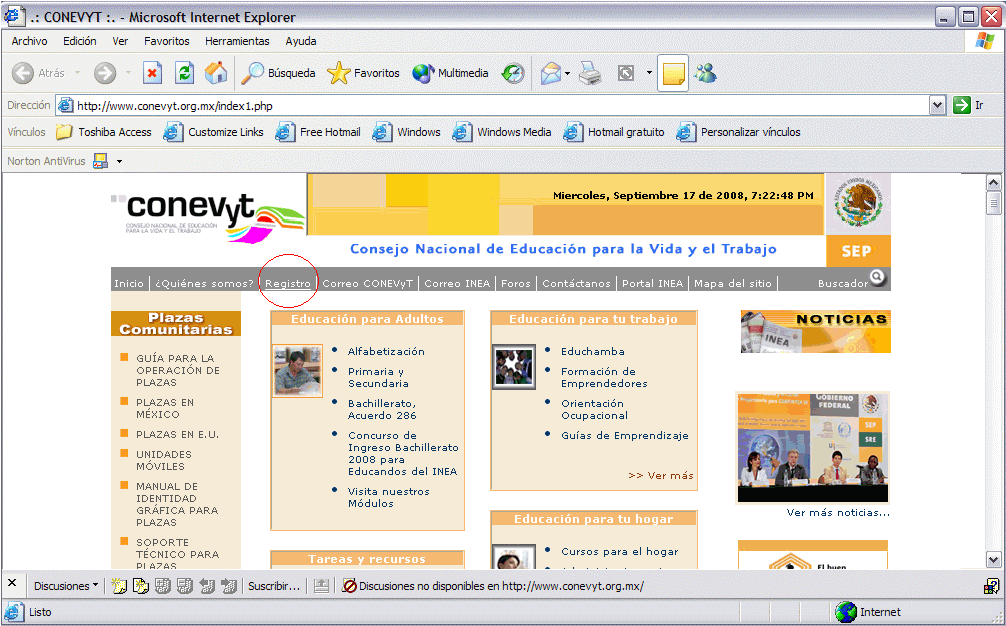Image resolution: width=1006 pixels, height=626 pixels.
Task: Click the Refresh page icon
Action: tap(184, 73)
